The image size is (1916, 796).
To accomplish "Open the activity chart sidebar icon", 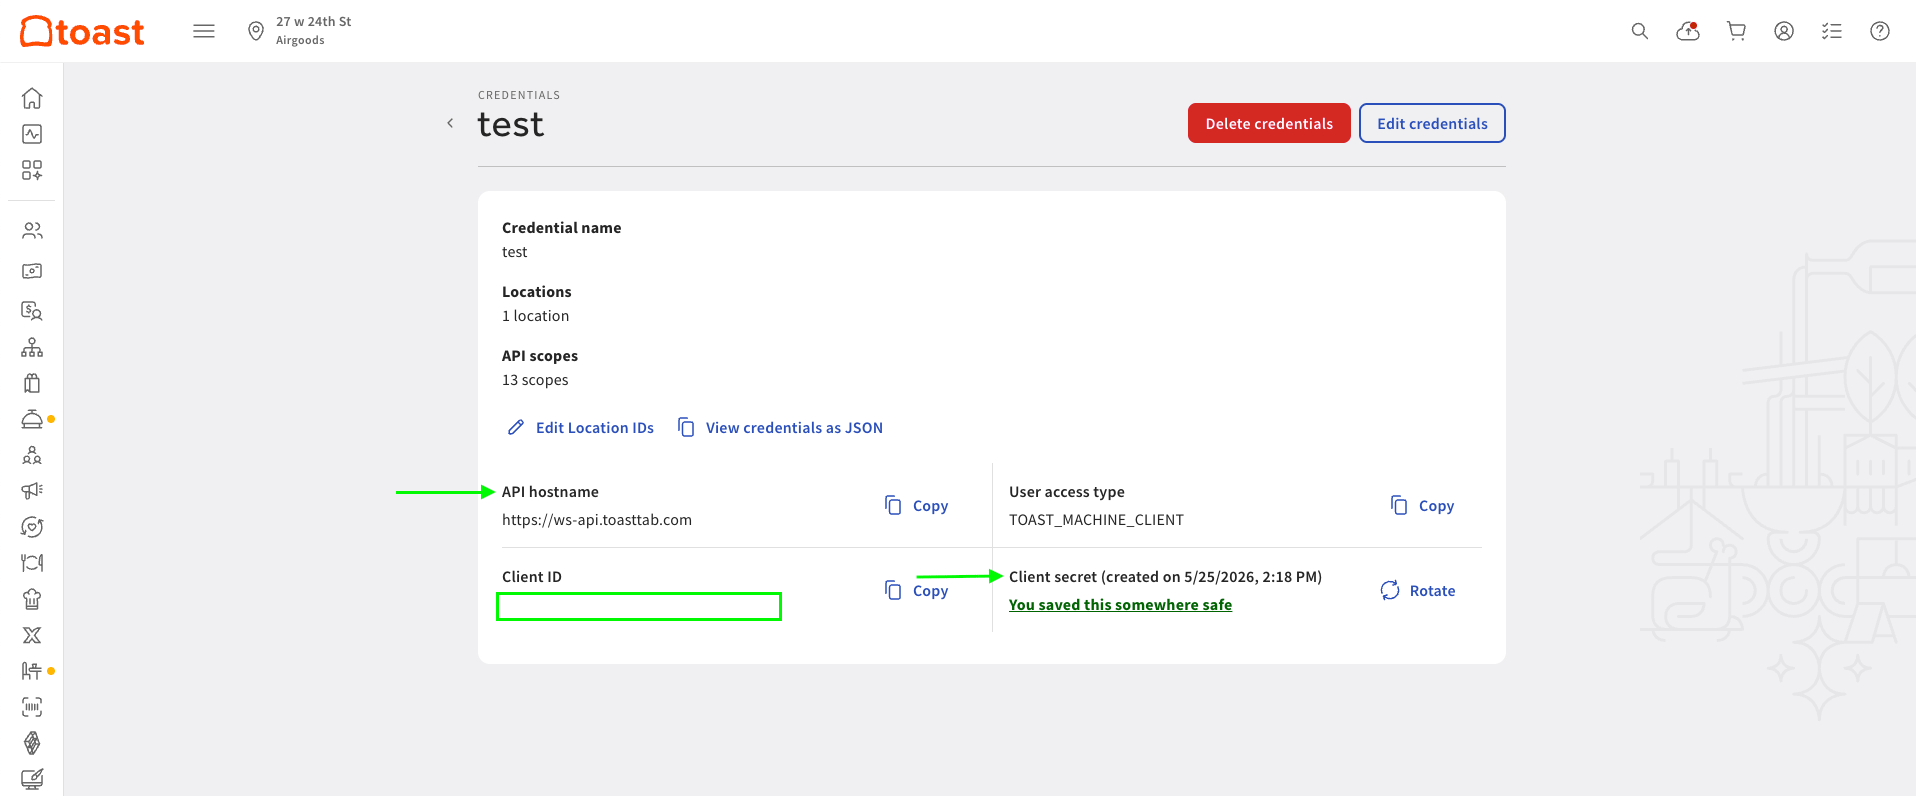I will (x=32, y=134).
